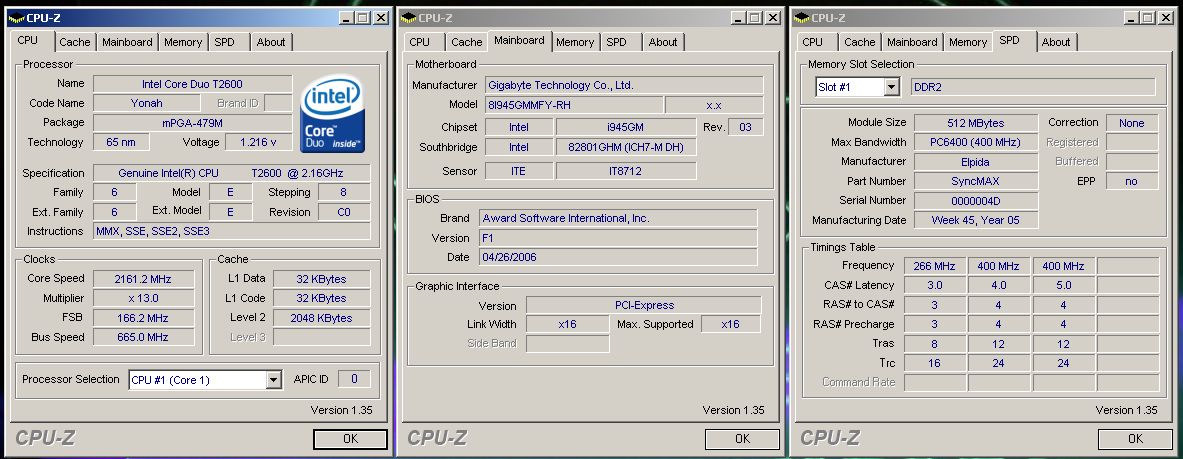This screenshot has width=1183, height=459.
Task: Click the APIC ID value 0
Action: coord(354,379)
